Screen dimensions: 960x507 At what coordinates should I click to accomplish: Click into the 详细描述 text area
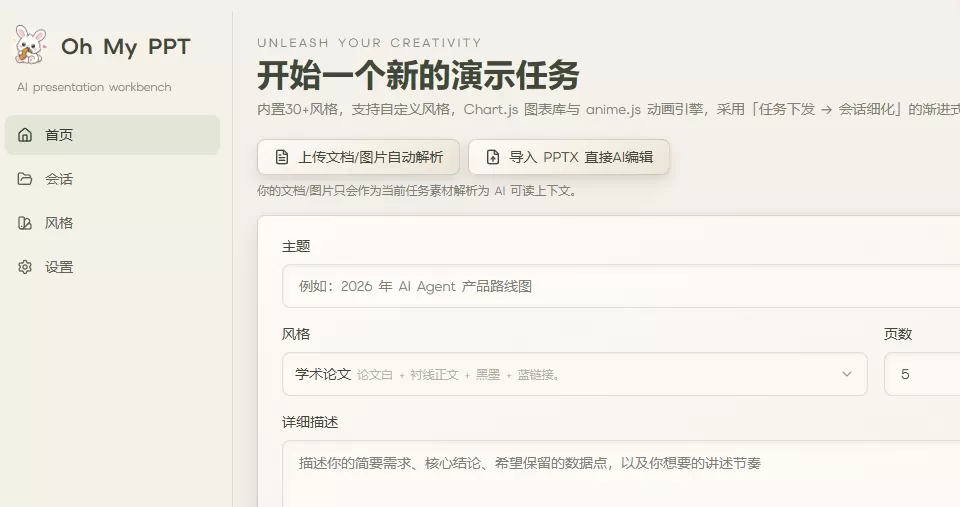coord(621,473)
